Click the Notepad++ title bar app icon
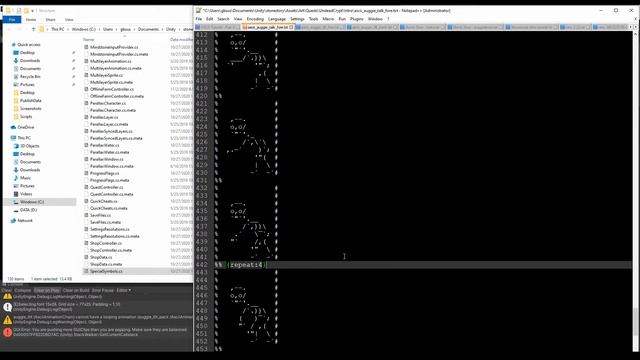Image resolution: width=640 pixels, height=360 pixels. pos(198,10)
